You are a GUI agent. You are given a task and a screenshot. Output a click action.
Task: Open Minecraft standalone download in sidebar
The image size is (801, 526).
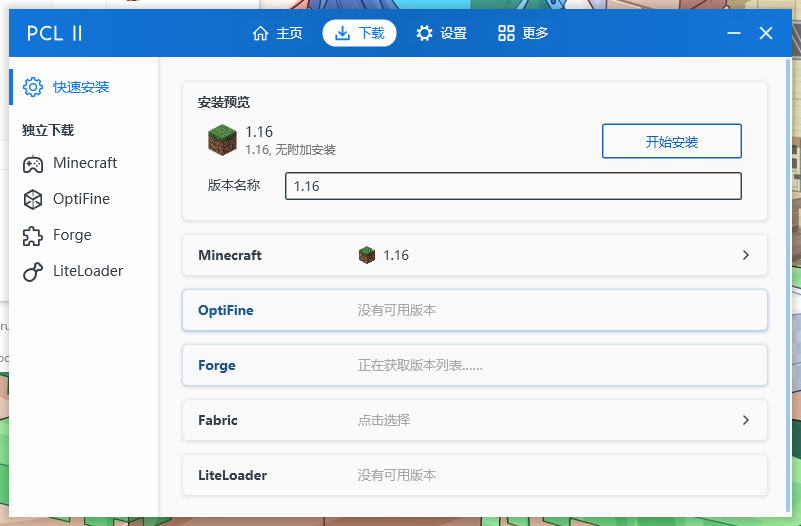[x=83, y=163]
